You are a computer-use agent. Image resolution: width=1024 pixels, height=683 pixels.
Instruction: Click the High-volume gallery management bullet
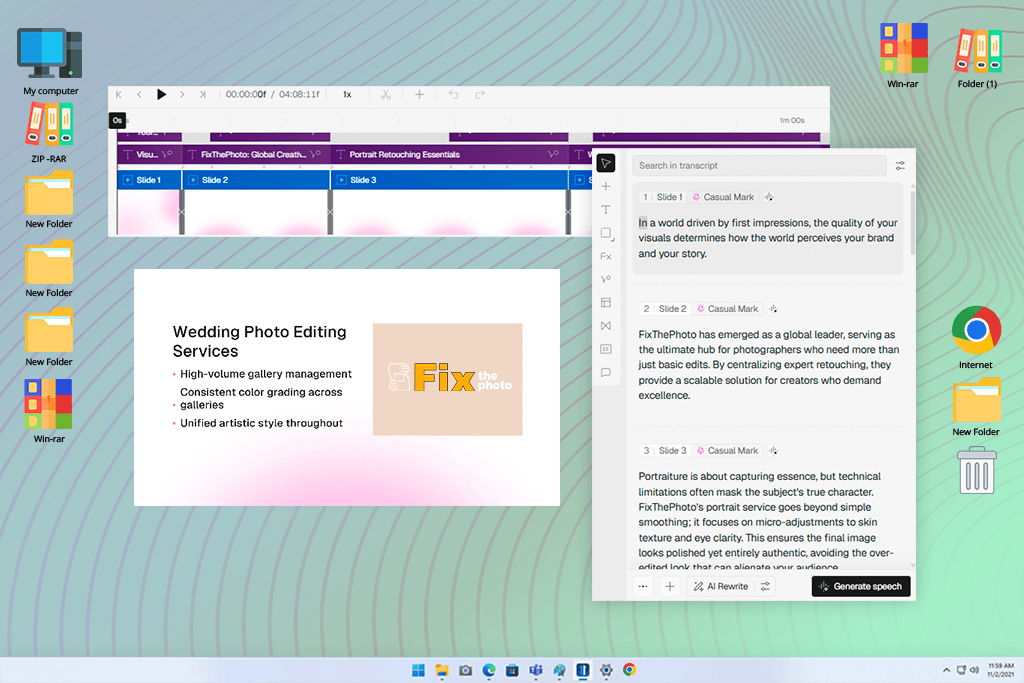(x=266, y=374)
